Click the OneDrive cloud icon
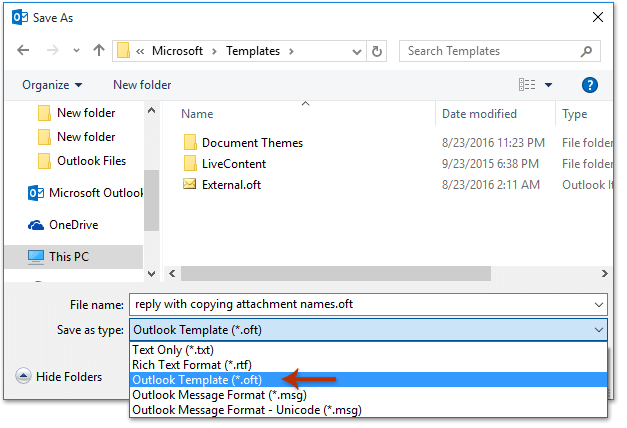The image size is (627, 428). pyautogui.click(x=36, y=225)
